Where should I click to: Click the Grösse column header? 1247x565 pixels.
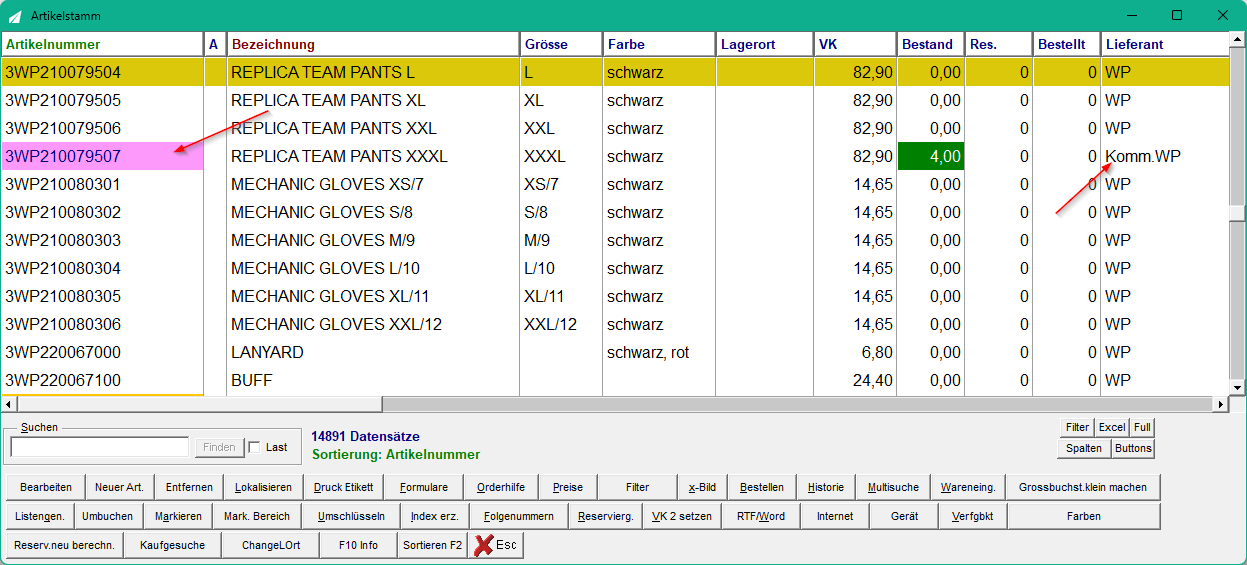point(560,44)
